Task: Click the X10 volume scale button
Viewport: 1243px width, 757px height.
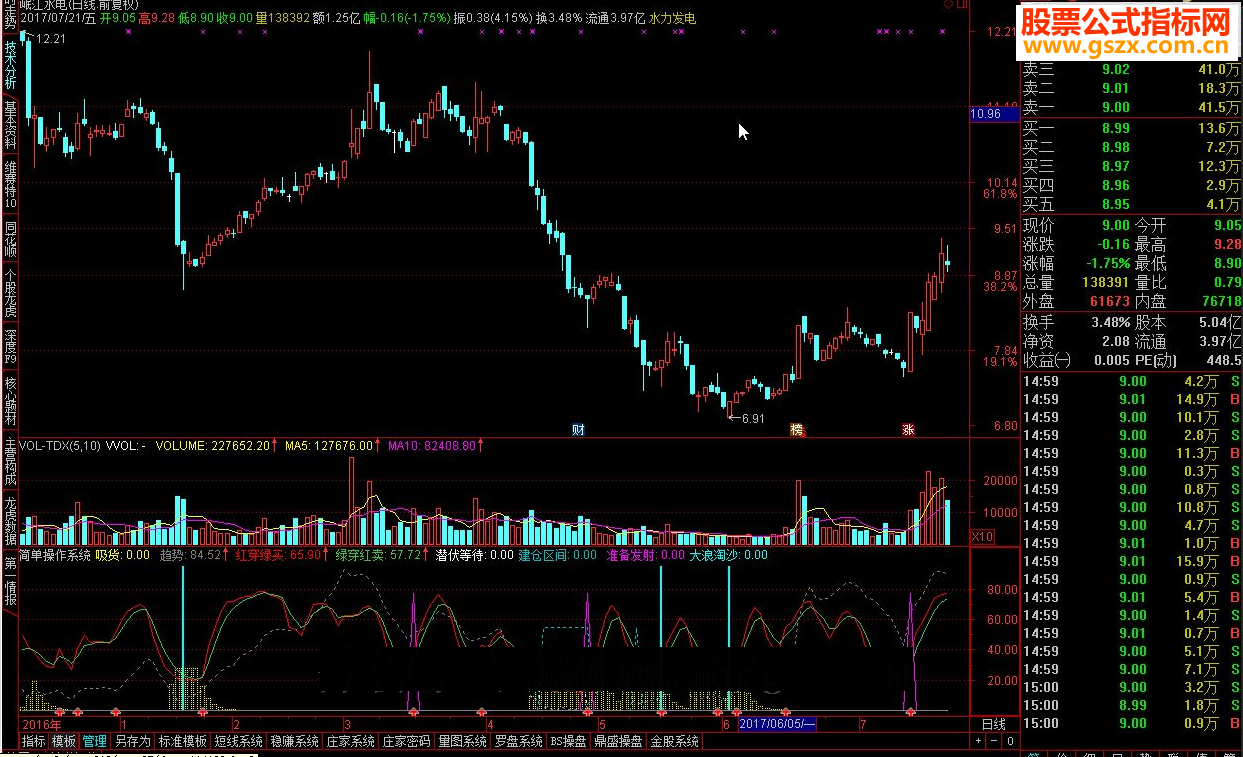Action: [983, 537]
